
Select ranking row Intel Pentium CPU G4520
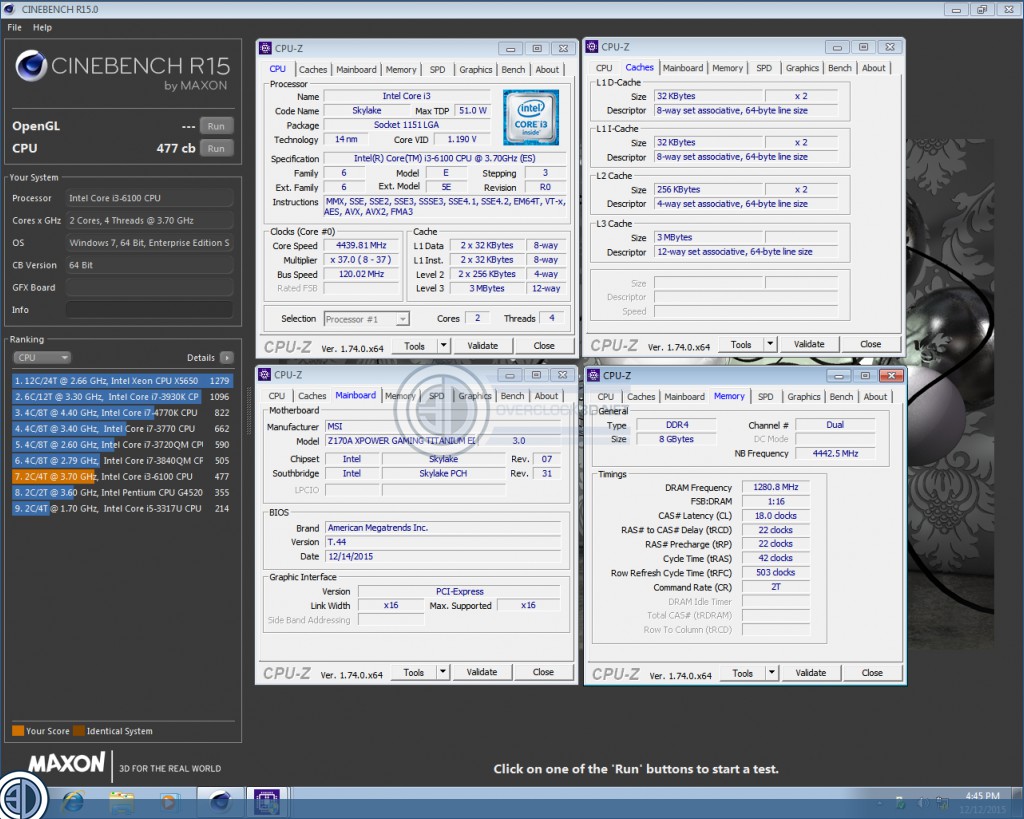pos(122,492)
